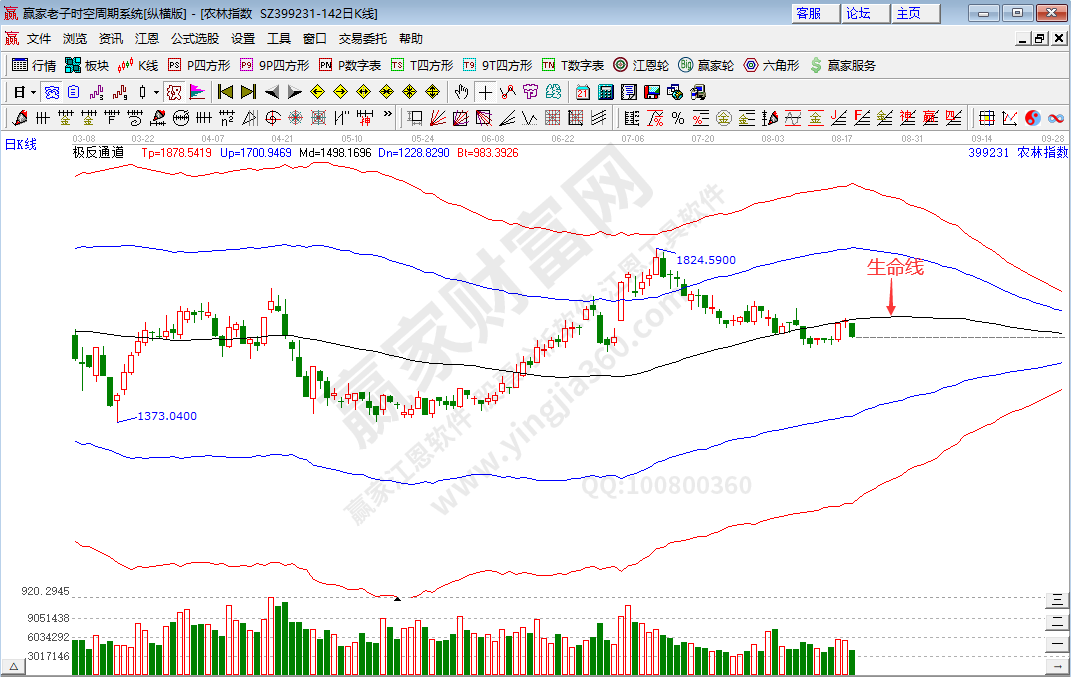Click the calculator icon in the toolbar
The height and width of the screenshot is (677, 1071).
[605, 92]
